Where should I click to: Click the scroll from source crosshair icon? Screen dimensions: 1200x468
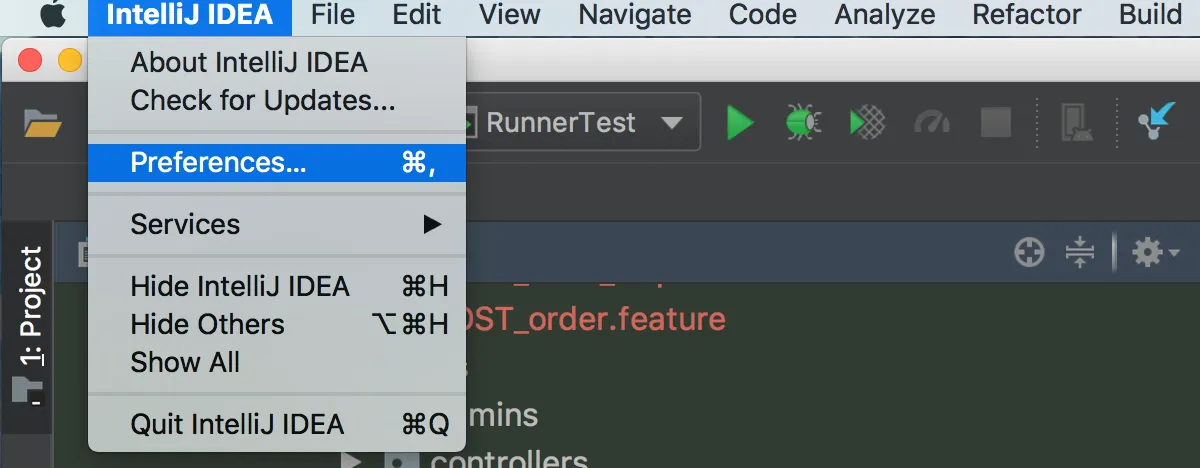click(x=1029, y=253)
